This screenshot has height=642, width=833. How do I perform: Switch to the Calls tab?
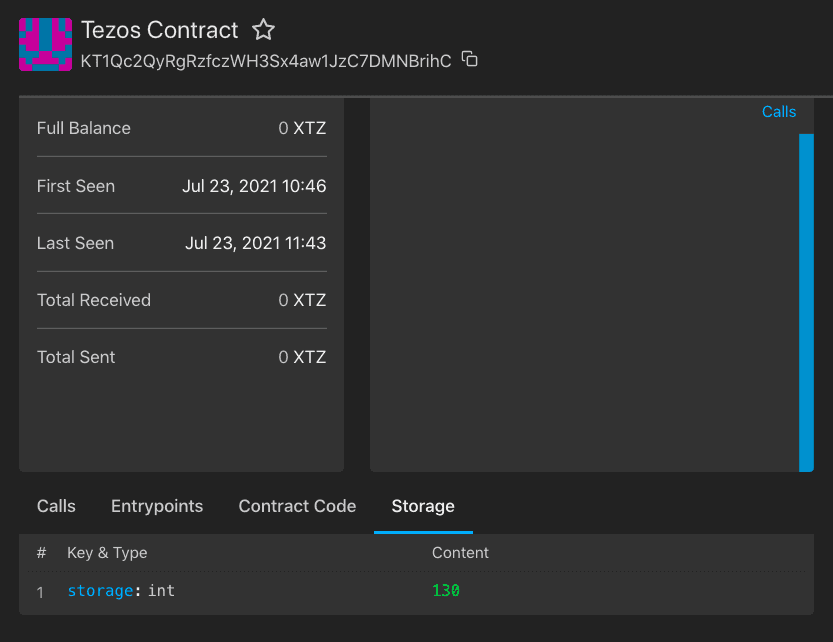coord(56,506)
